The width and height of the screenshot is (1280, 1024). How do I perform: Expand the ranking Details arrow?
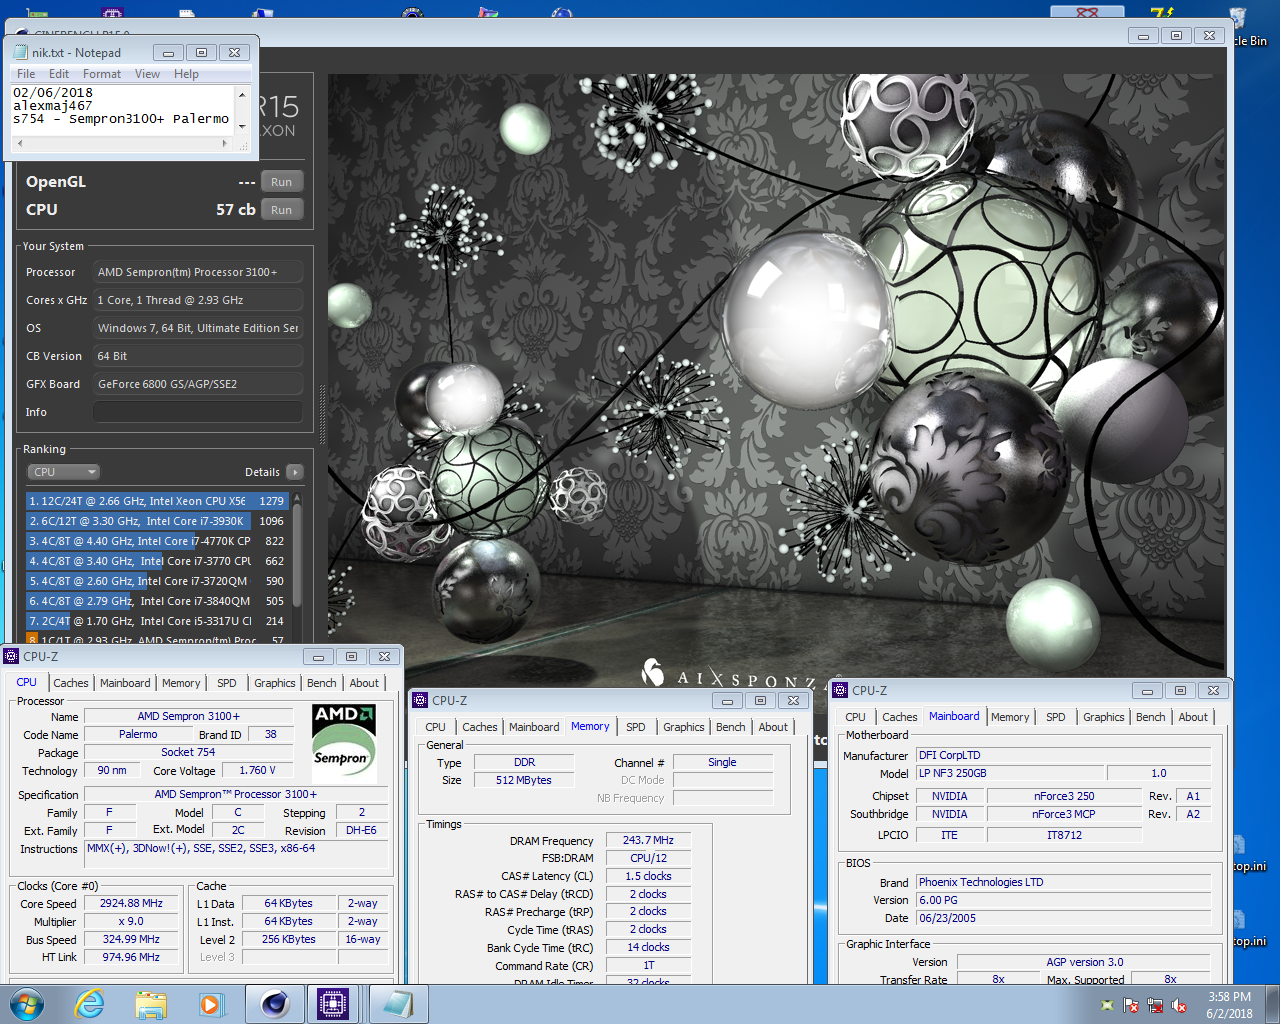pos(294,472)
